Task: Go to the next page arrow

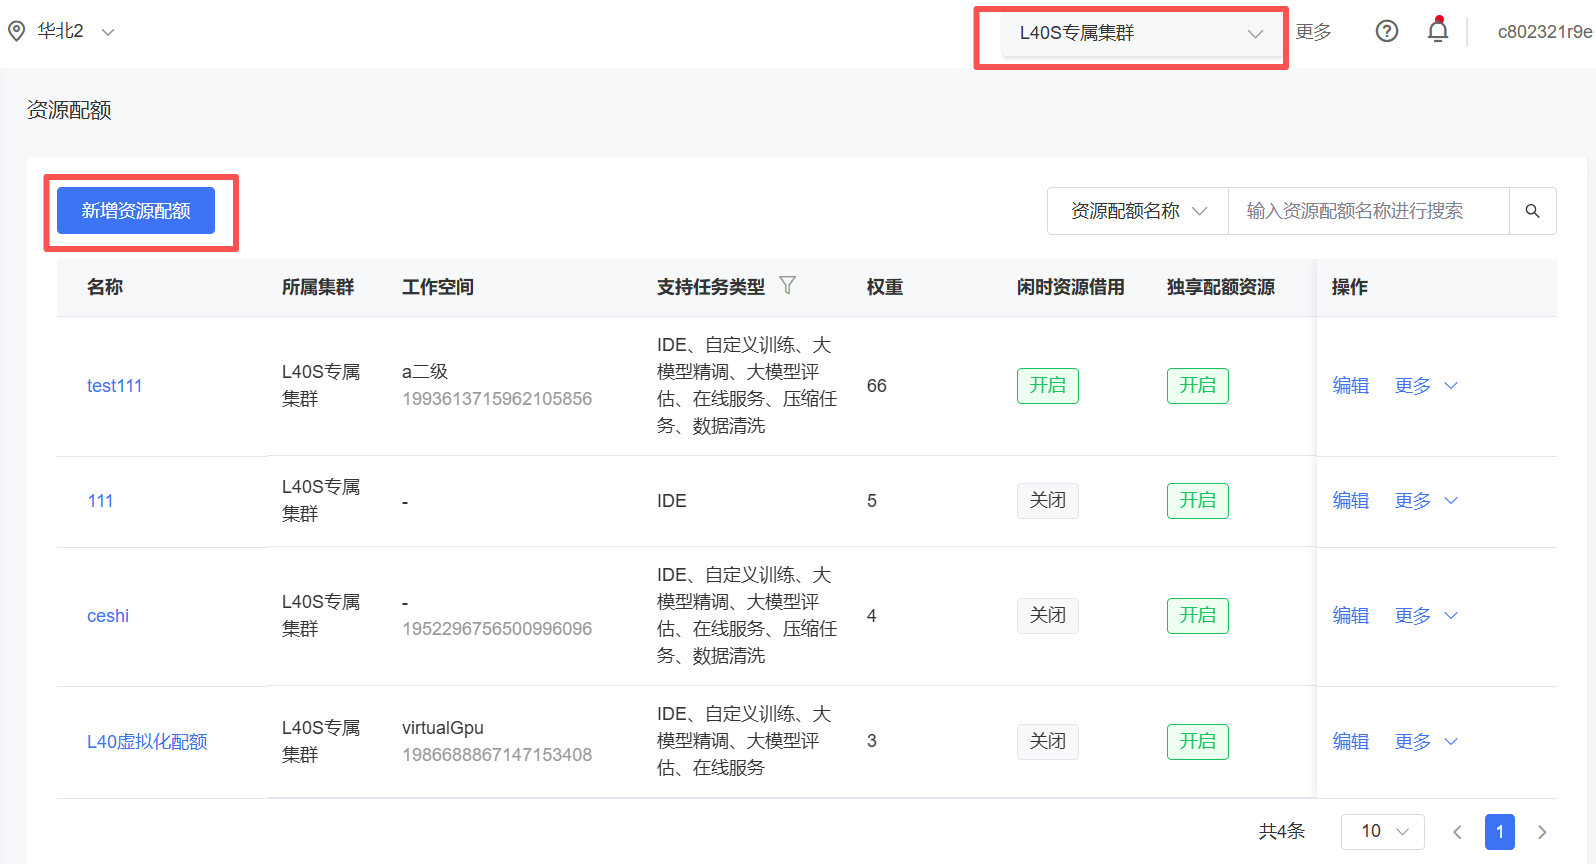Action: [1541, 832]
